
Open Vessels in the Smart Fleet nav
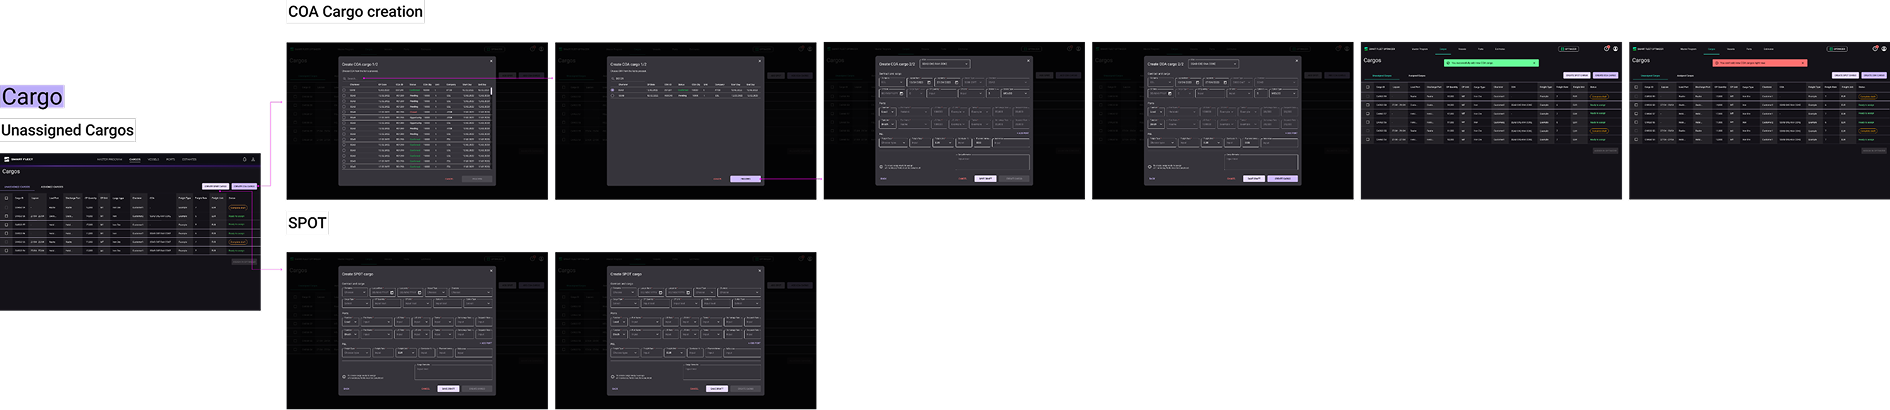coord(153,159)
